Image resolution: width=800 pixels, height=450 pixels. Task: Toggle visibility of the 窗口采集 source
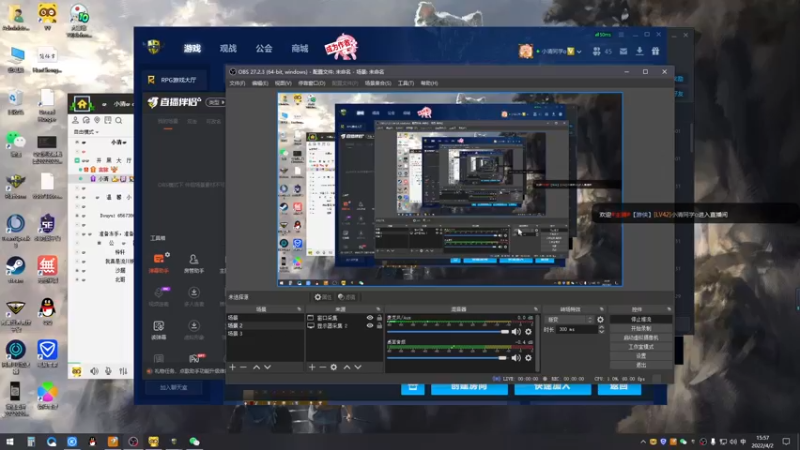click(370, 317)
